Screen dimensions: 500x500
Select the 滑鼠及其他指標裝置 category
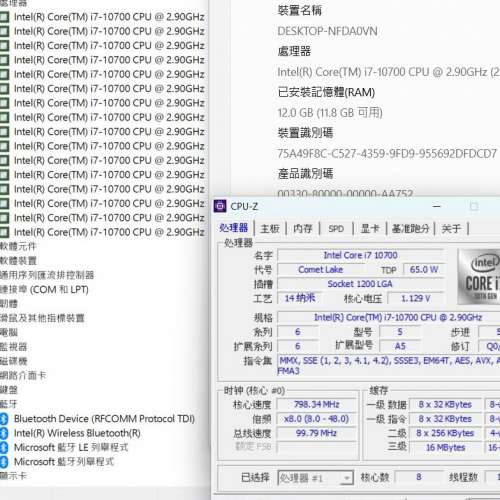click(x=42, y=318)
